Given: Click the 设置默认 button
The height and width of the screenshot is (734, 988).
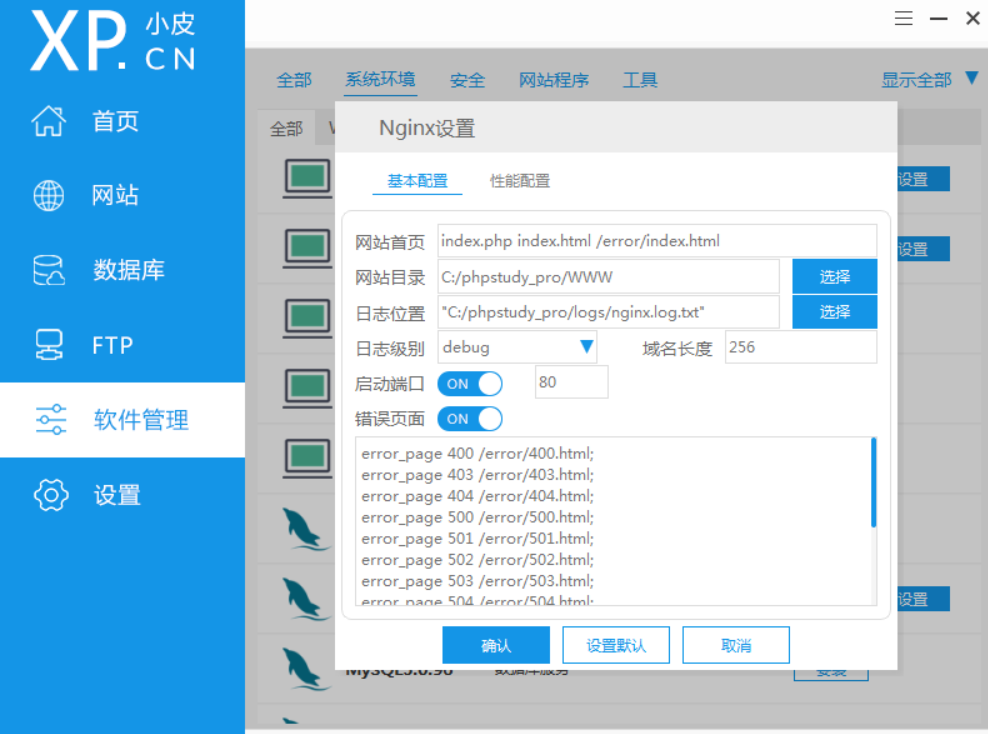Looking at the screenshot, I should tap(616, 645).
